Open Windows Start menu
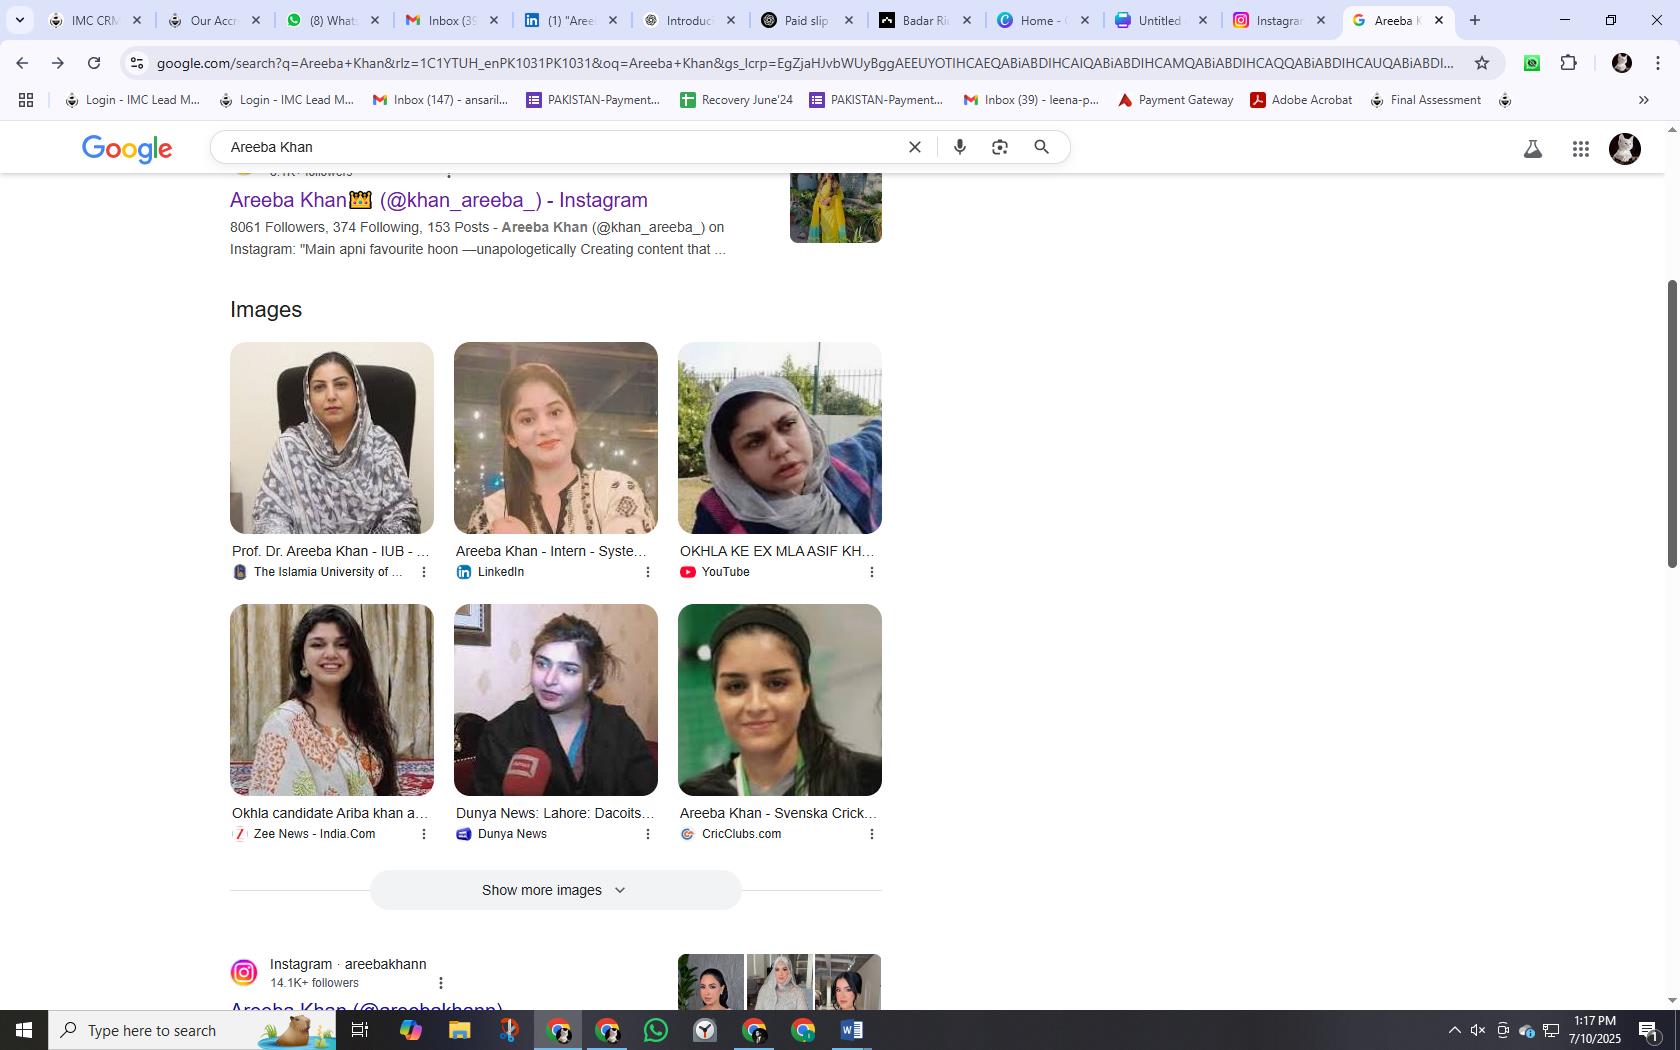1680x1050 pixels. click(24, 1030)
